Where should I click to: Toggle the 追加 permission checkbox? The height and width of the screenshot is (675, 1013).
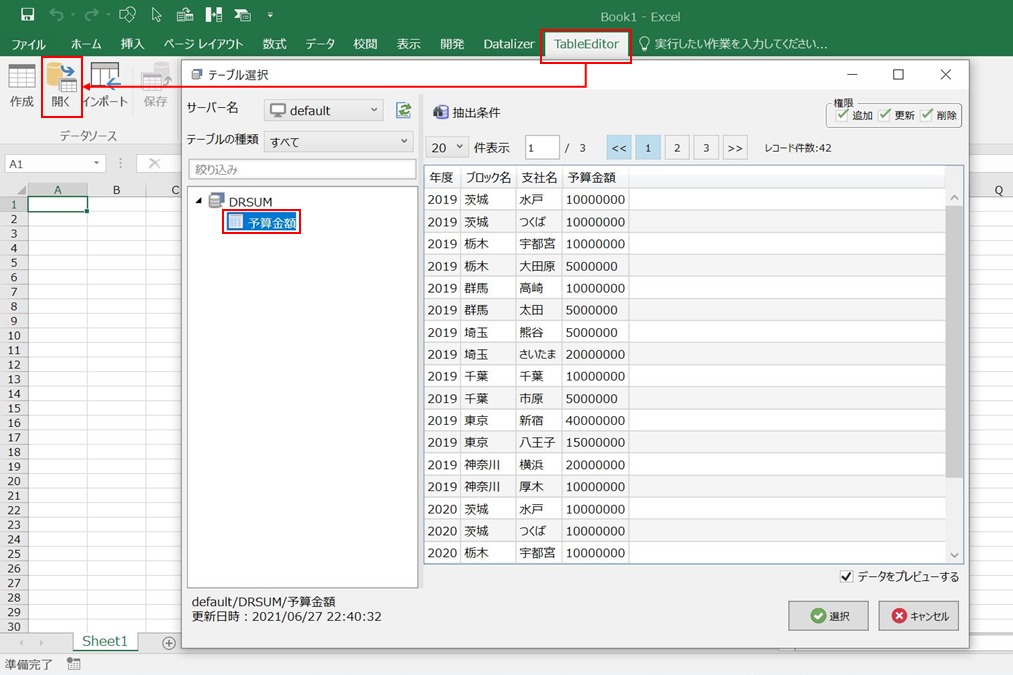(842, 115)
